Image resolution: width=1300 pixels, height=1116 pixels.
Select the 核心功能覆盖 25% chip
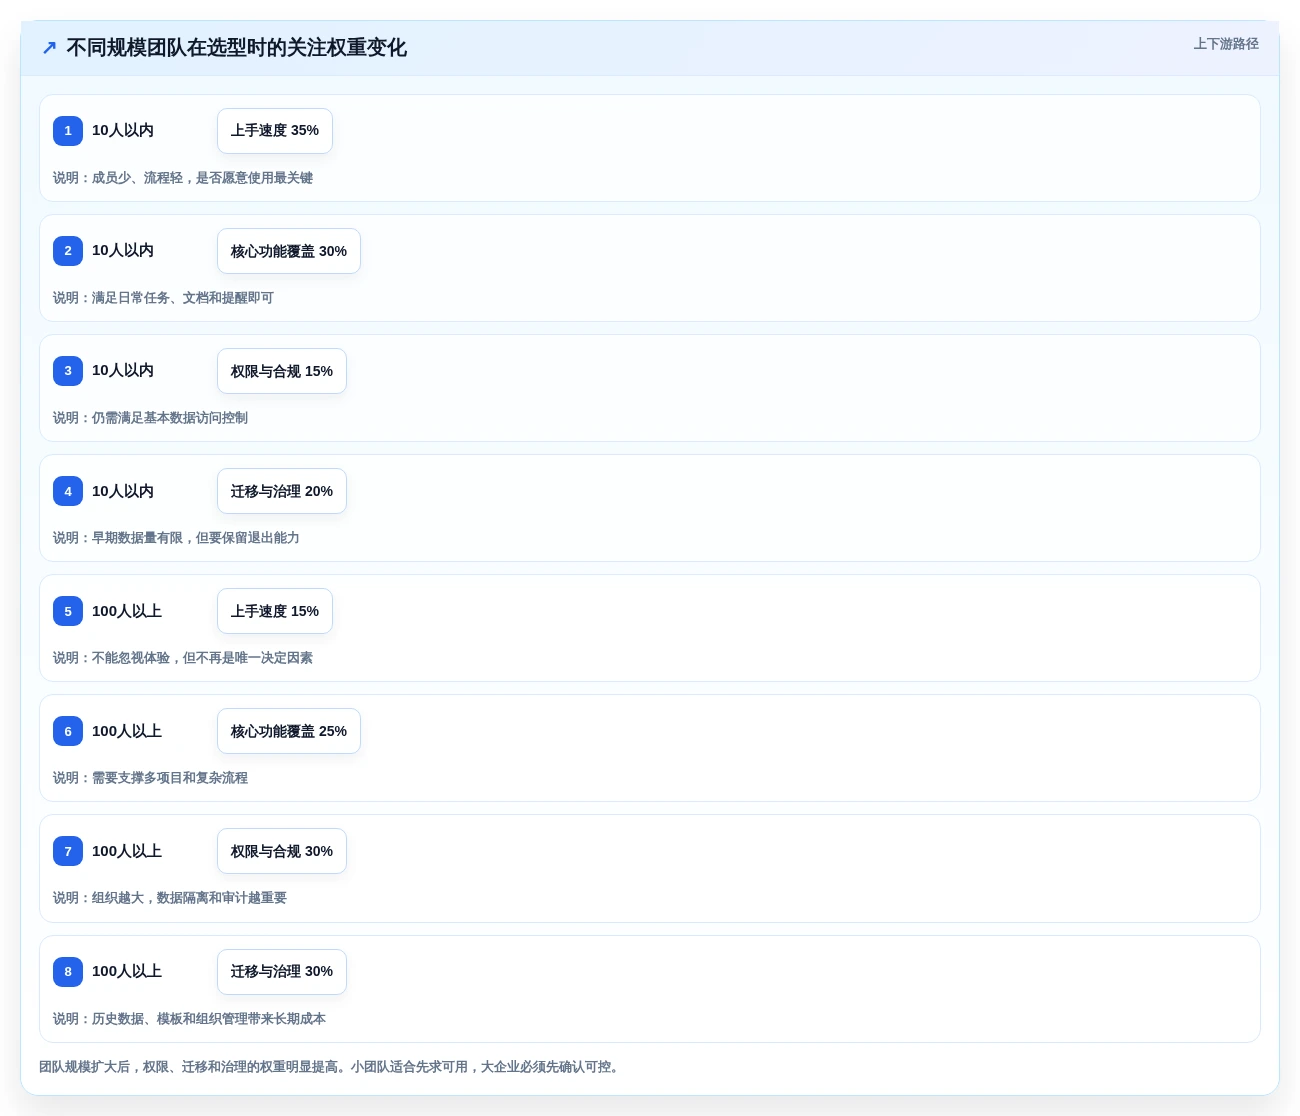[289, 731]
